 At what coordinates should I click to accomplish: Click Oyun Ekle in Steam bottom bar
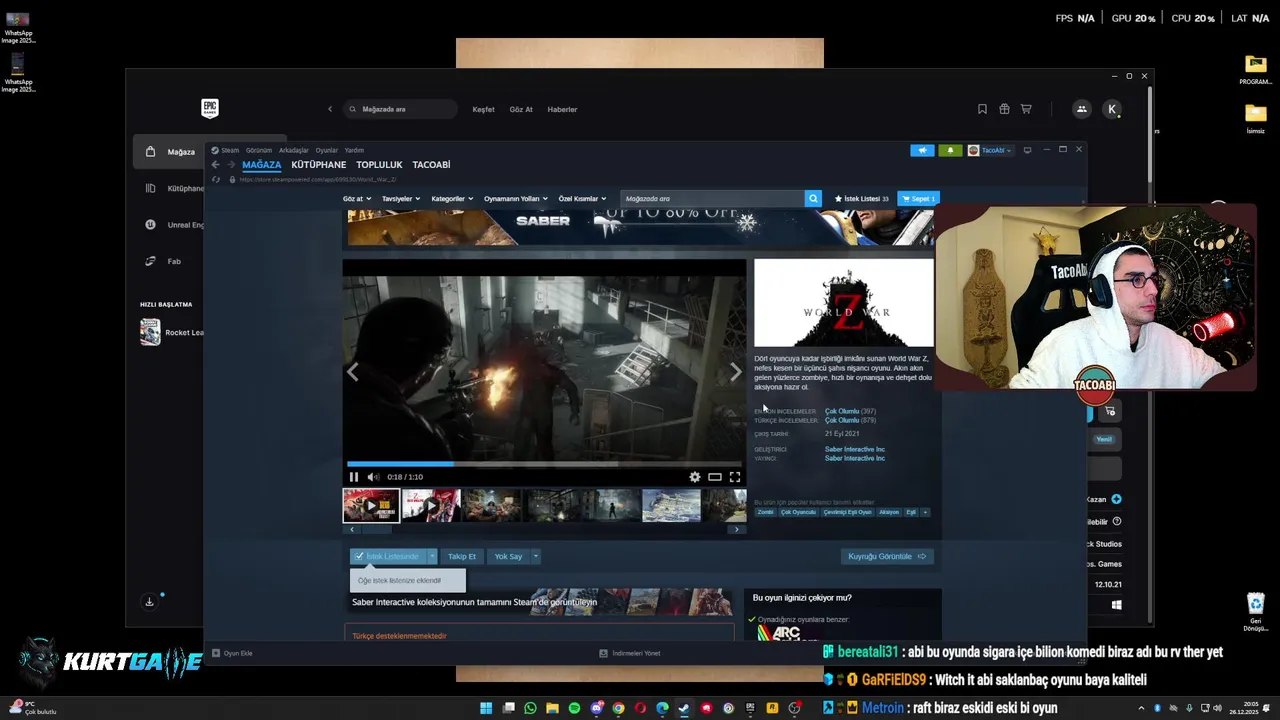[x=232, y=653]
